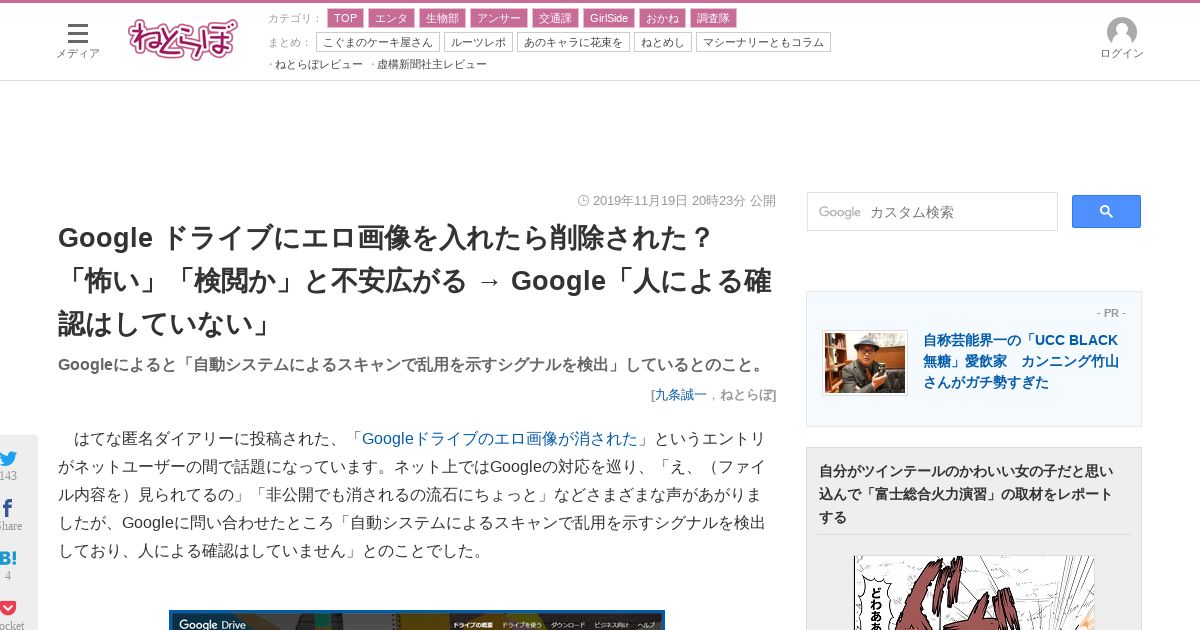The height and width of the screenshot is (630, 1200).
Task: Open the UCC BLACK無糖 PR article link
Action: [1021, 361]
